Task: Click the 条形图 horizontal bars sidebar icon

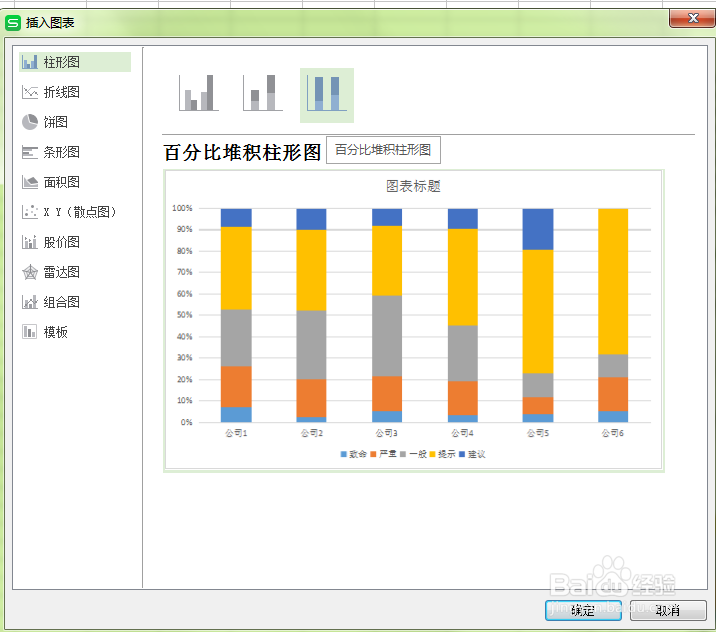Action: point(30,152)
